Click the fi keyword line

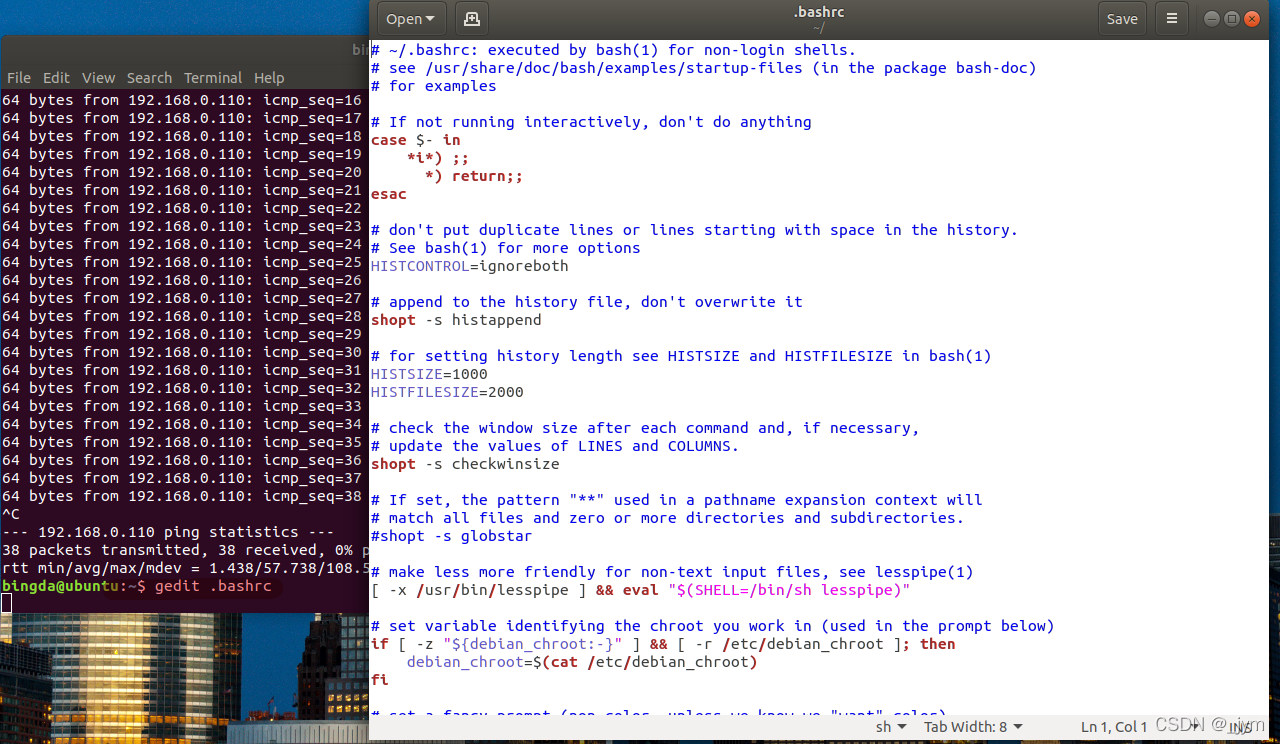pos(379,680)
